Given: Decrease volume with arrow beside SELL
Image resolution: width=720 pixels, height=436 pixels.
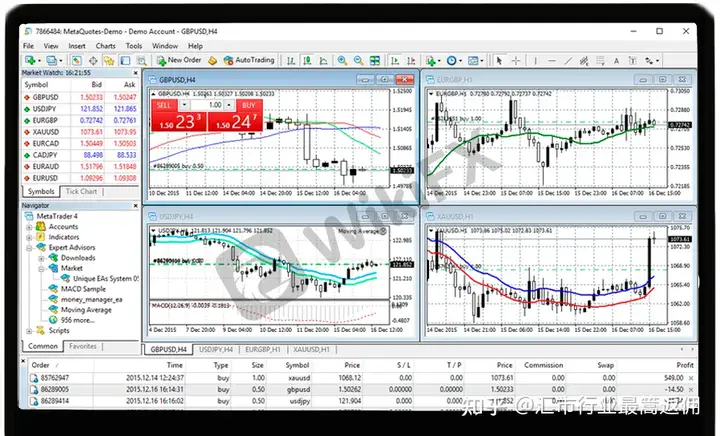Looking at the screenshot, I should tap(184, 105).
